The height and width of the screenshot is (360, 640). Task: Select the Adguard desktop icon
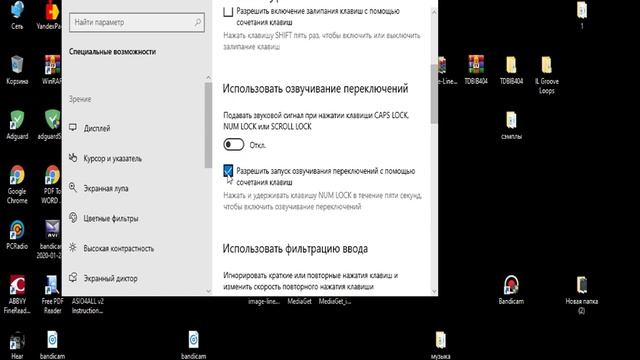point(17,124)
